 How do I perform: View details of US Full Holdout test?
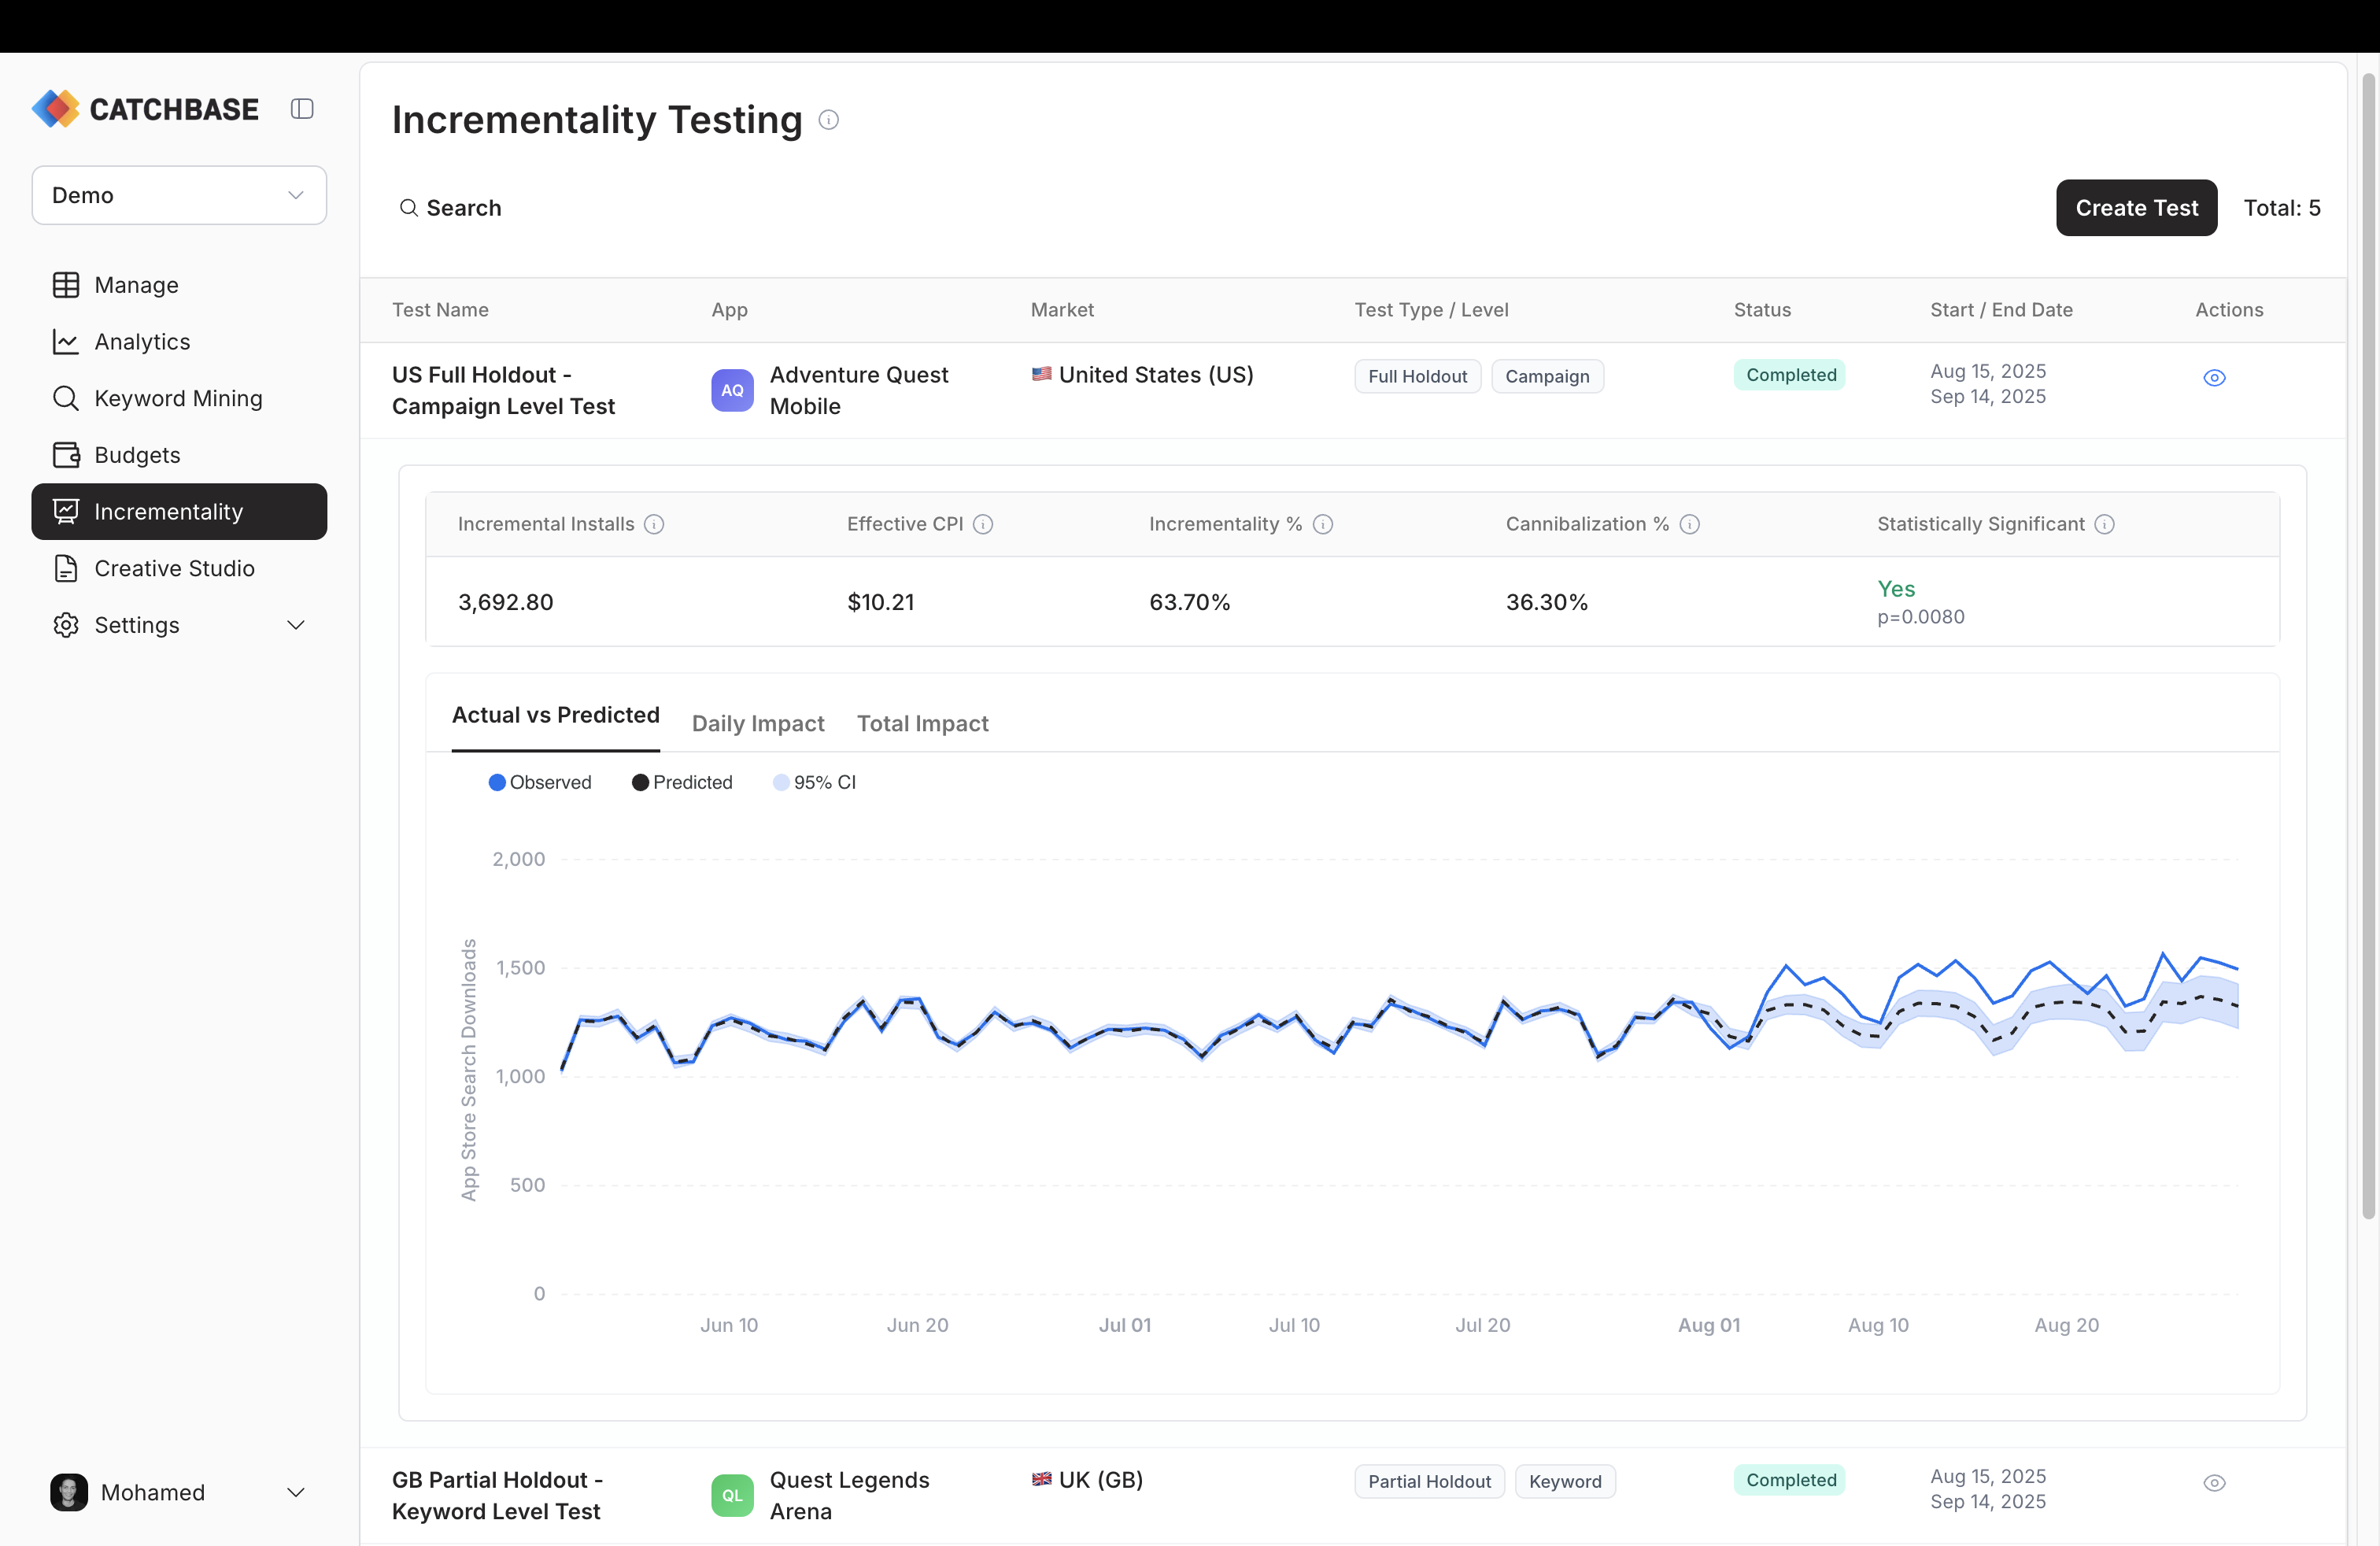pos(2215,377)
